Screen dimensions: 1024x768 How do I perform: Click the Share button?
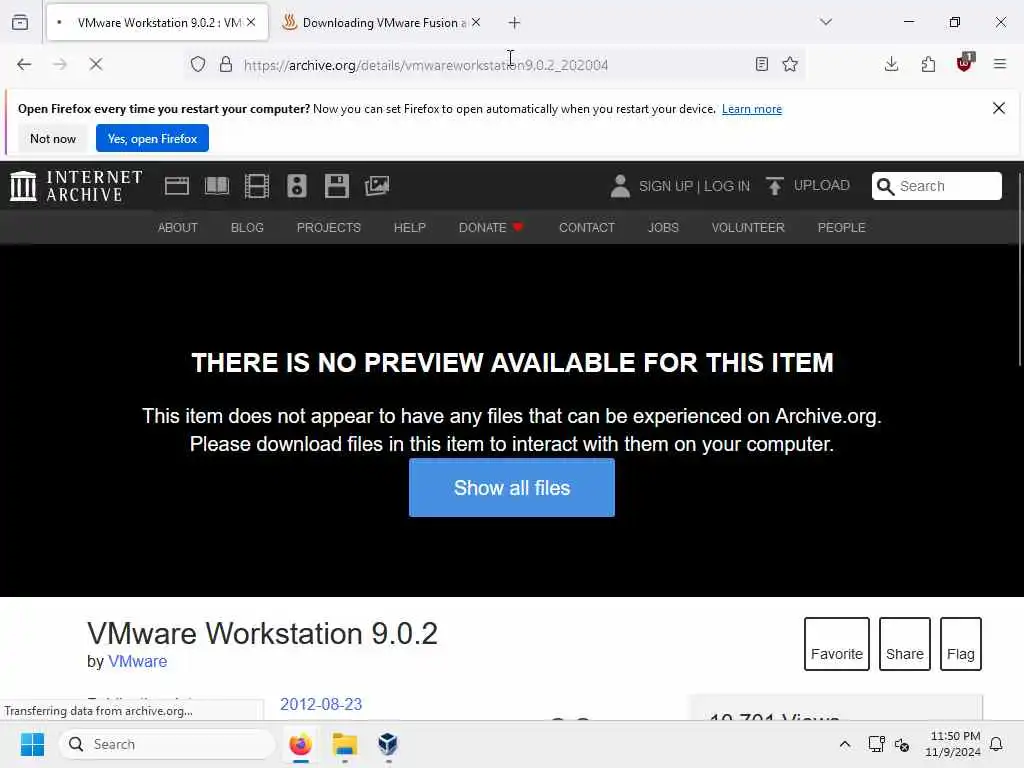coord(904,644)
